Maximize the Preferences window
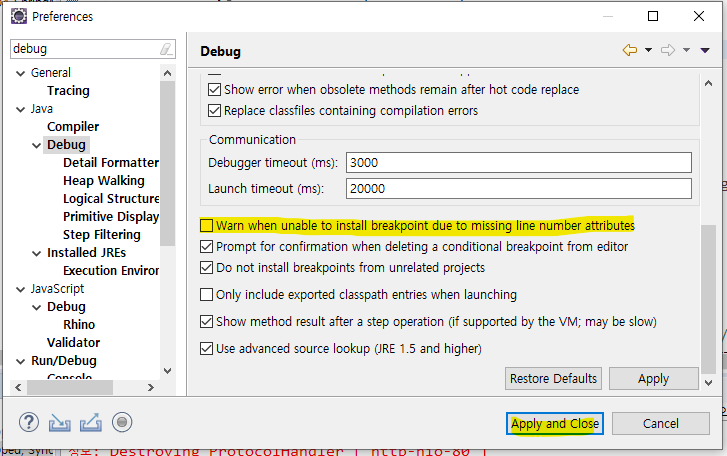The height and width of the screenshot is (456, 727). coord(653,16)
